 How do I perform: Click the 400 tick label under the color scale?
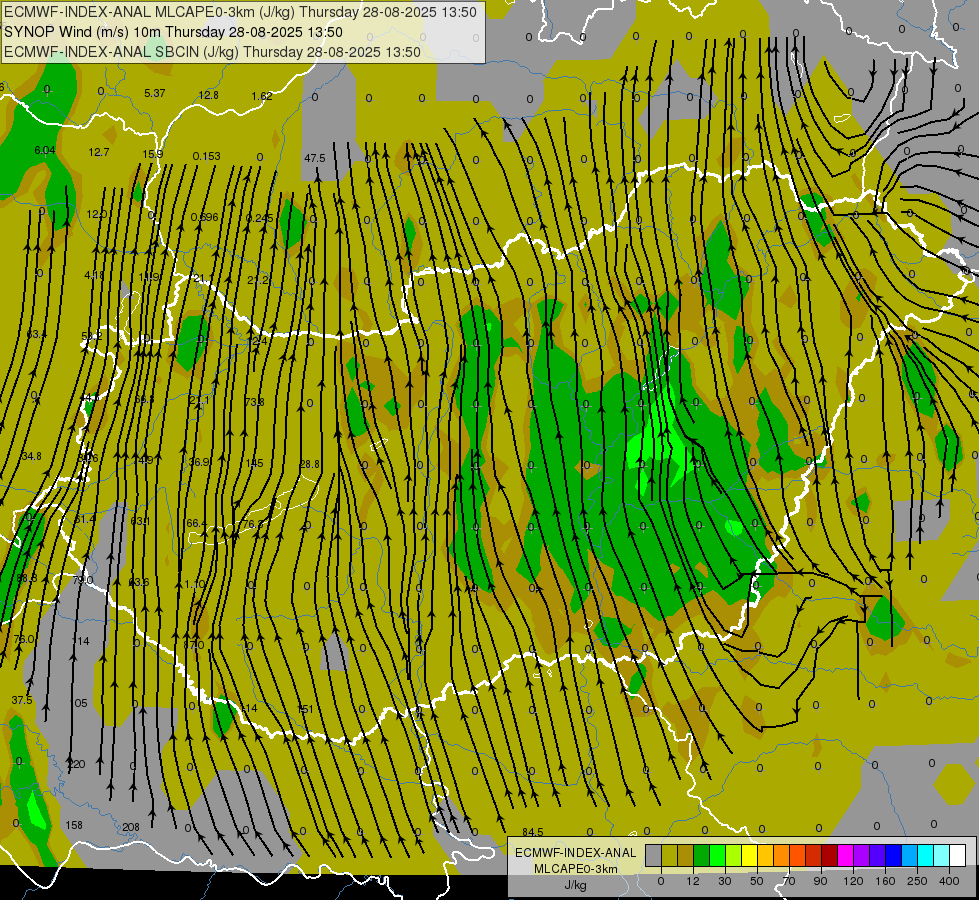click(x=949, y=881)
